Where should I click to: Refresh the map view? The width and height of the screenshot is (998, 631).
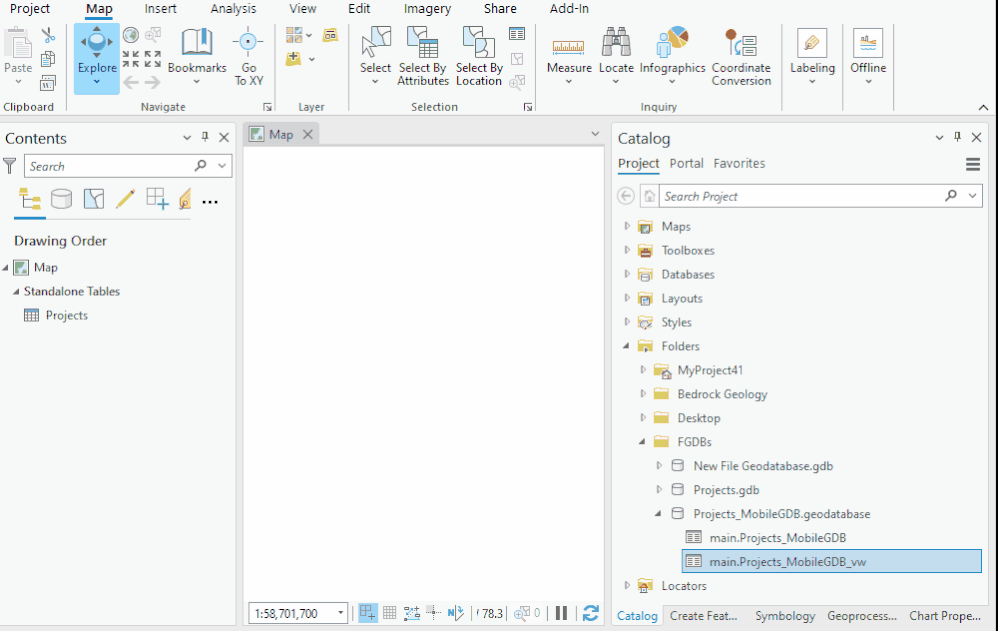coord(591,613)
